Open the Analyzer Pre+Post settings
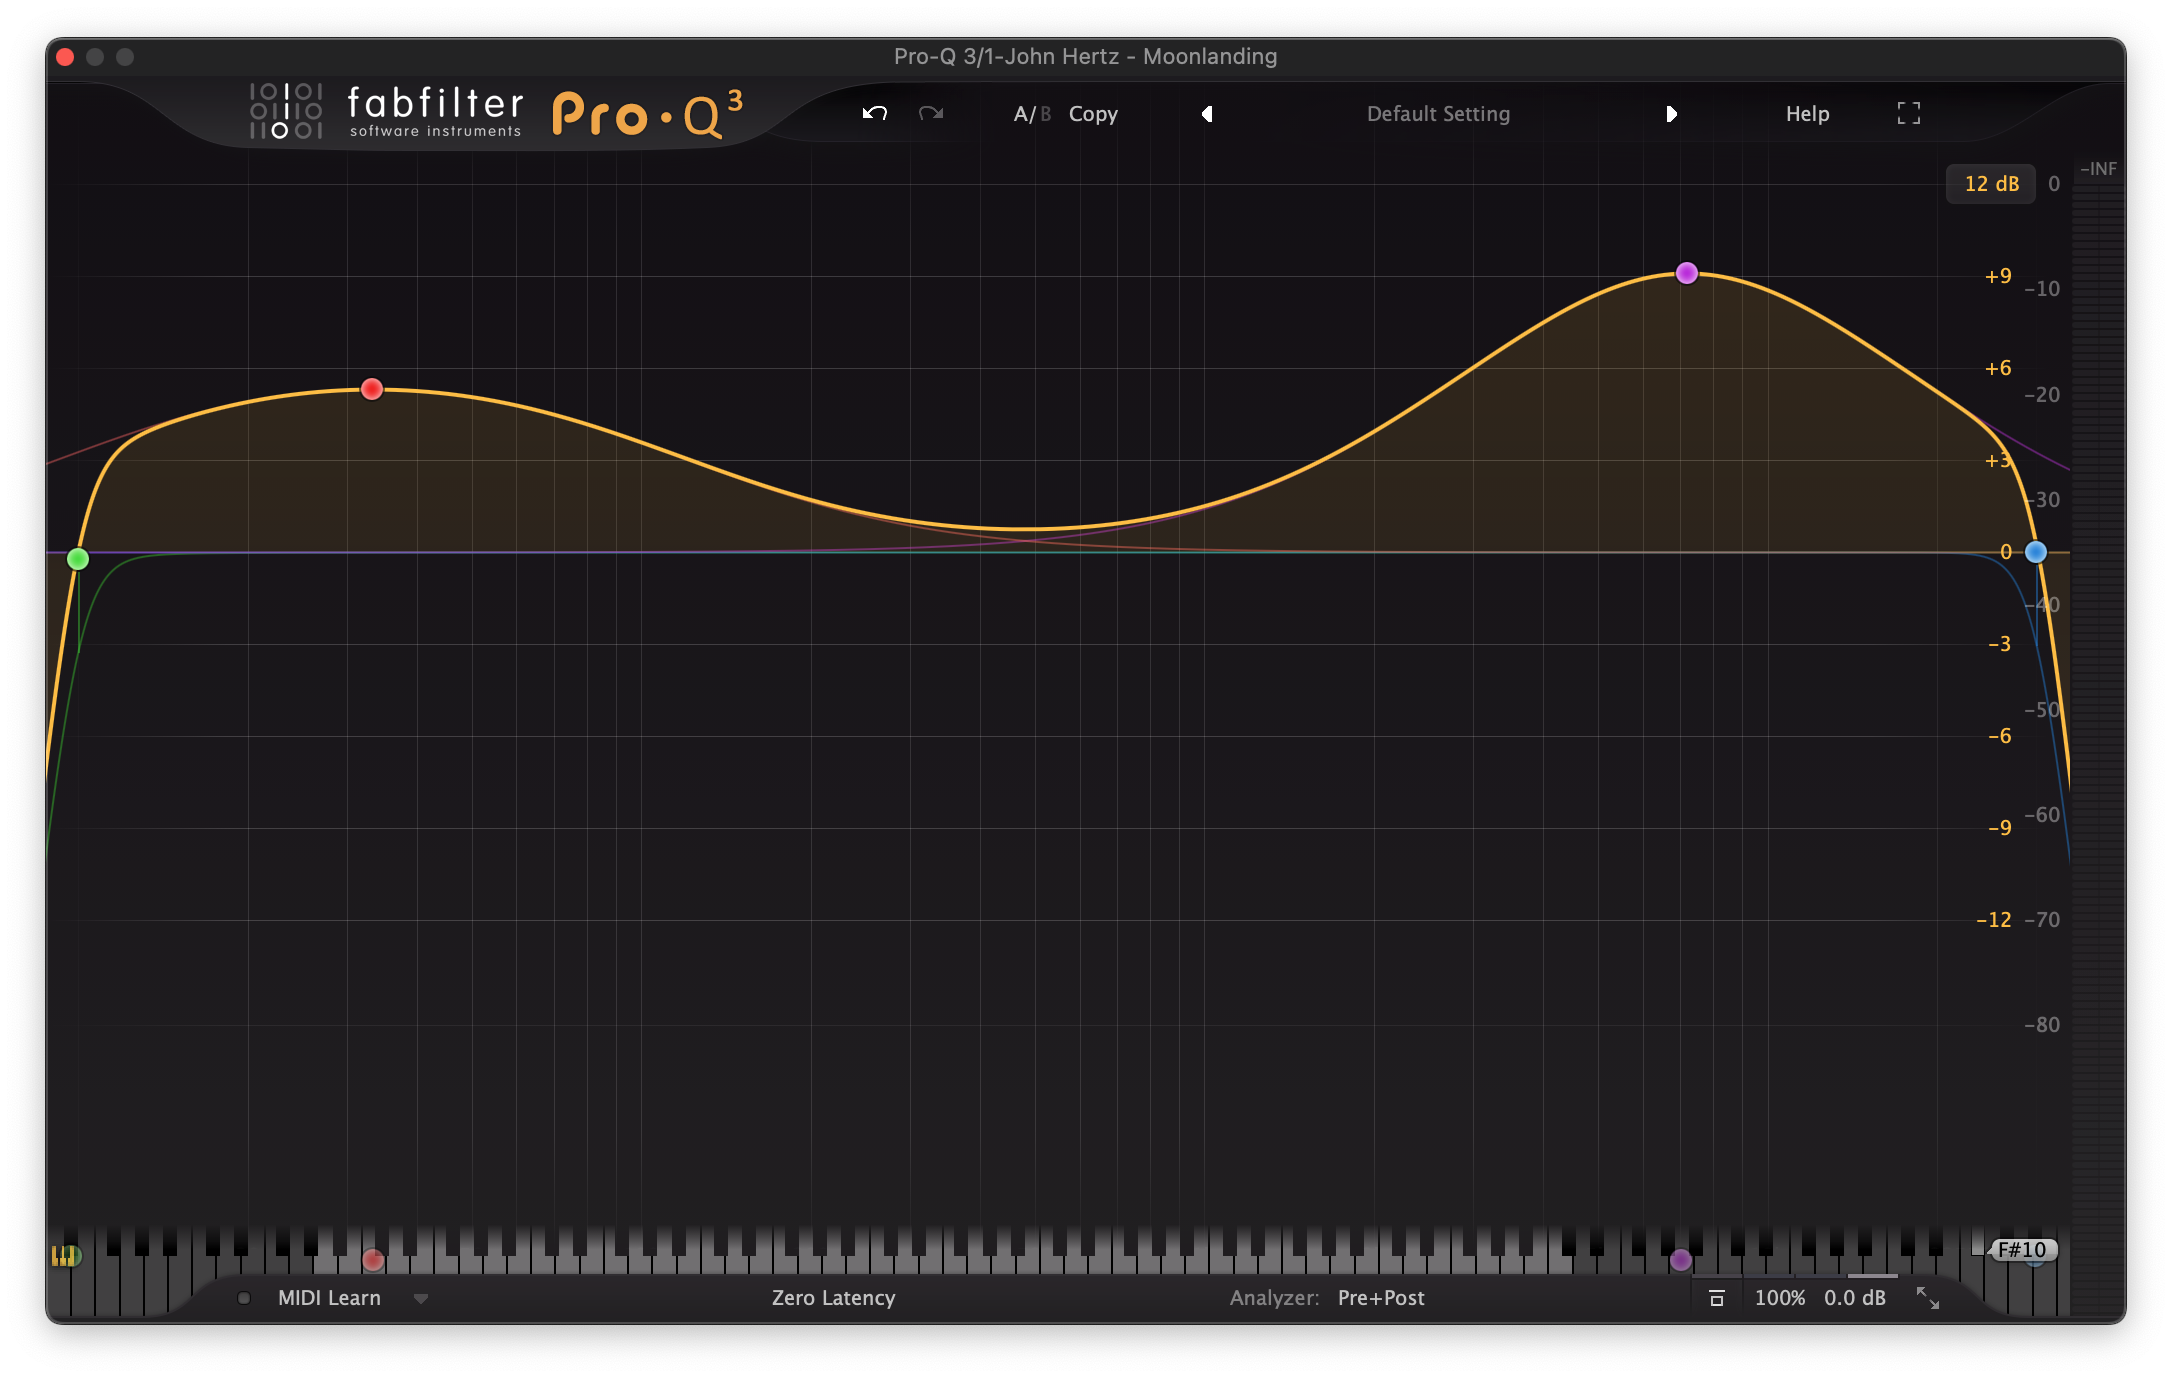This screenshot has height=1378, width=2172. [1381, 1298]
